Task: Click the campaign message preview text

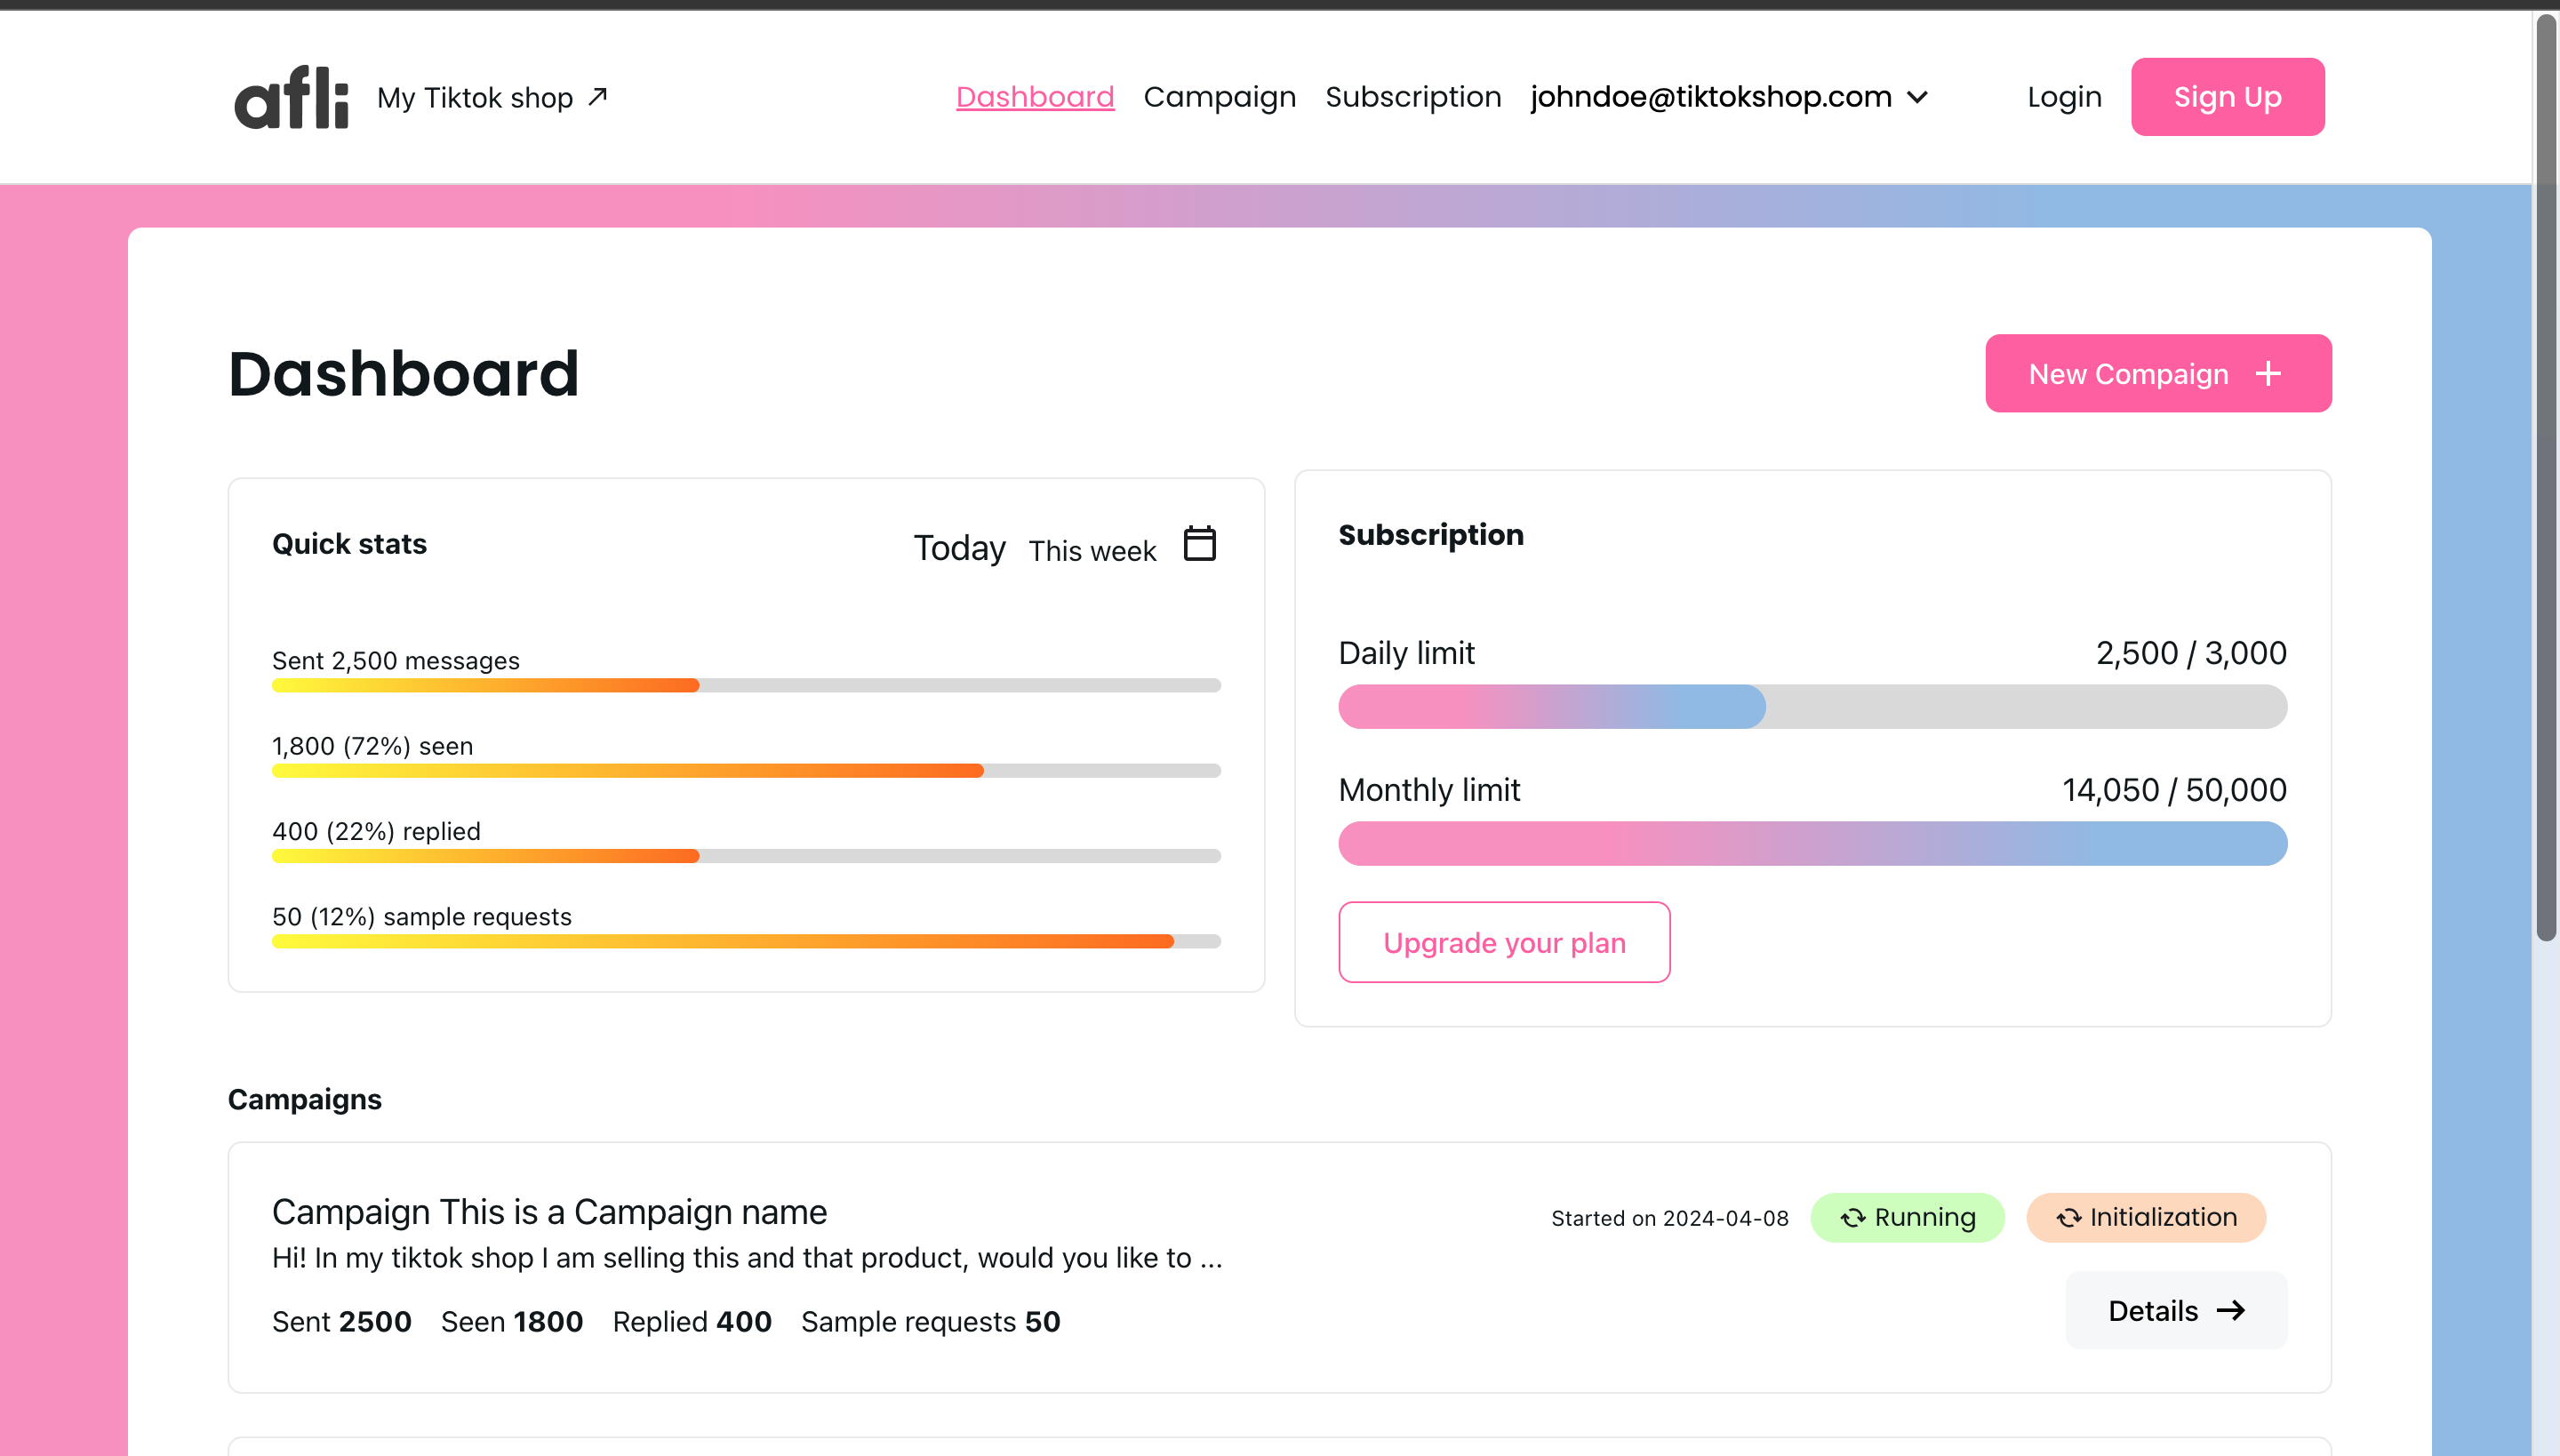Action: (747, 1257)
